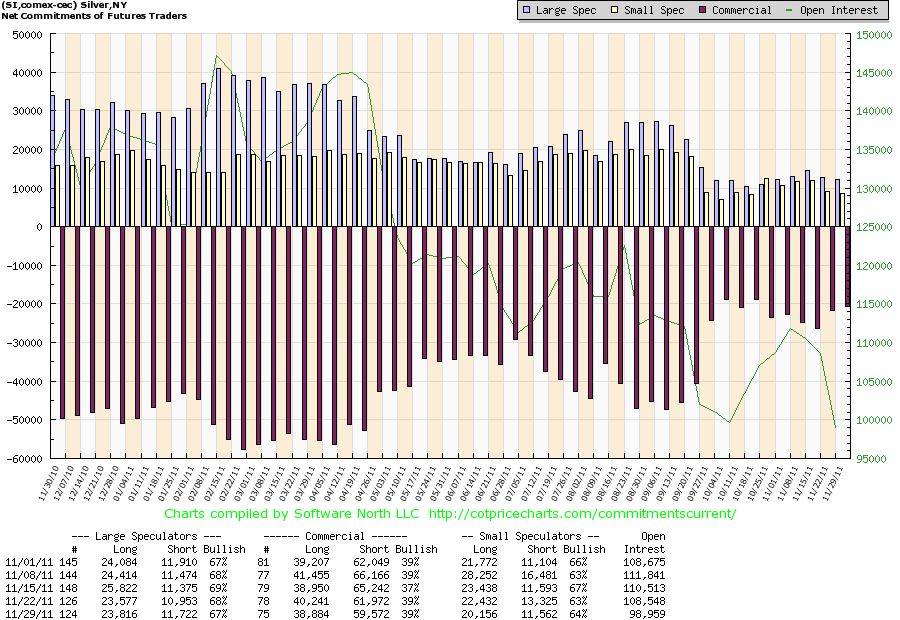Viewport: 900px width, 620px height.
Task: Click the 11/15/11 row date
Action: [x=29, y=588]
